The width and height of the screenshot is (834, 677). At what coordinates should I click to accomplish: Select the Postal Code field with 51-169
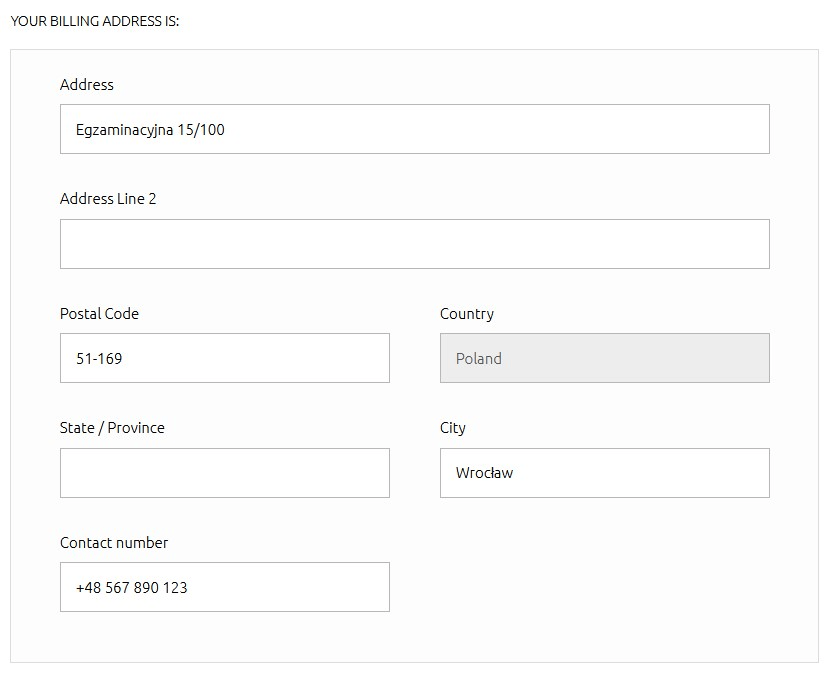click(224, 358)
